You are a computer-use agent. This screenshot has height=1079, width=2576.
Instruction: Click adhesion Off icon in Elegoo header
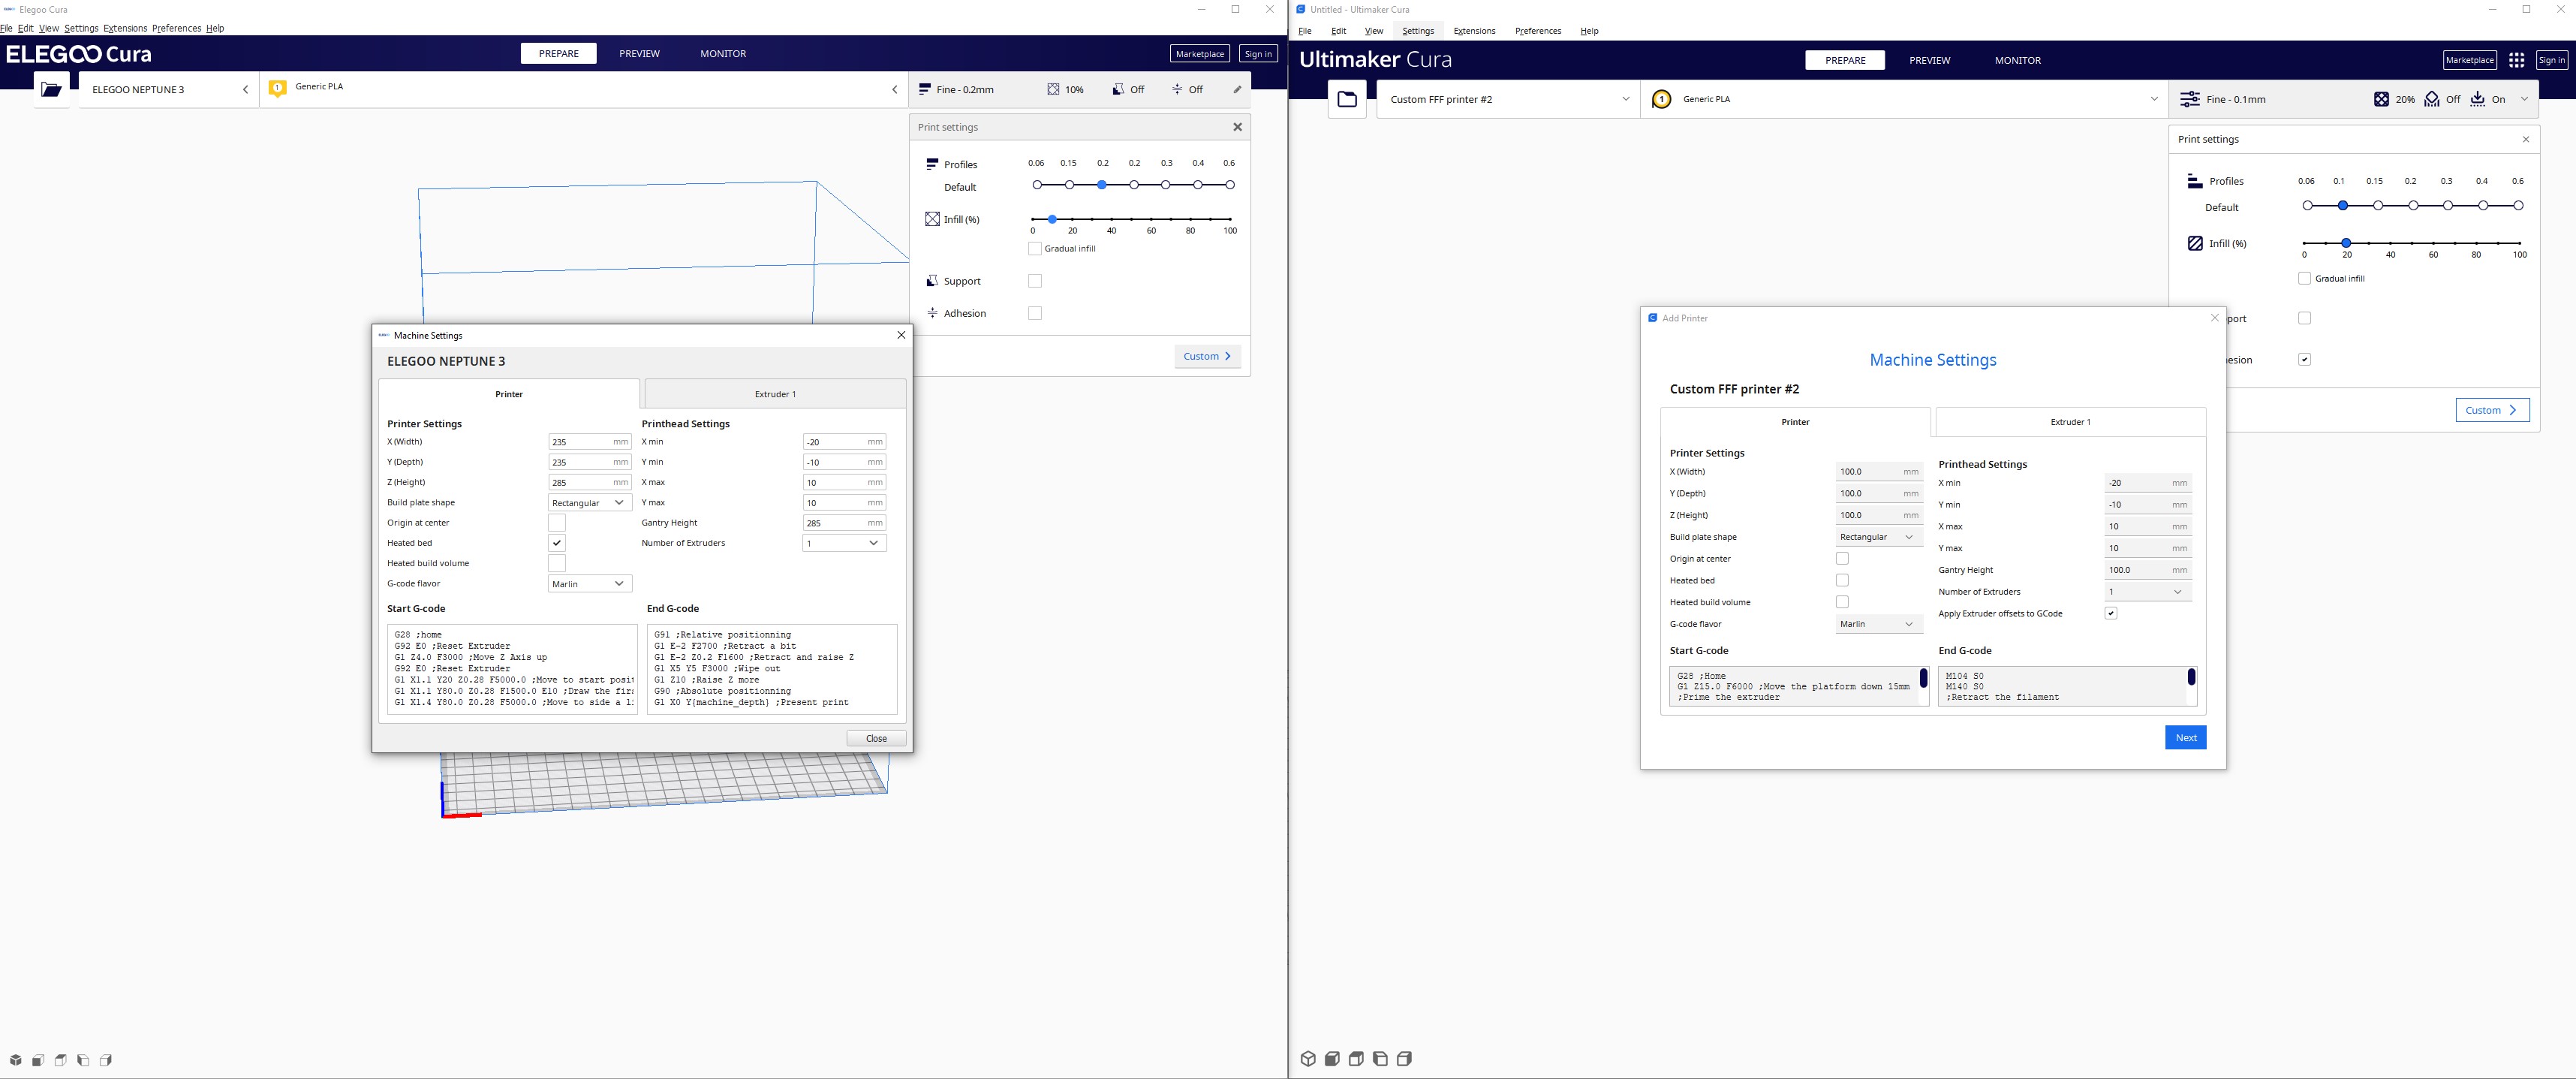pyautogui.click(x=1177, y=89)
